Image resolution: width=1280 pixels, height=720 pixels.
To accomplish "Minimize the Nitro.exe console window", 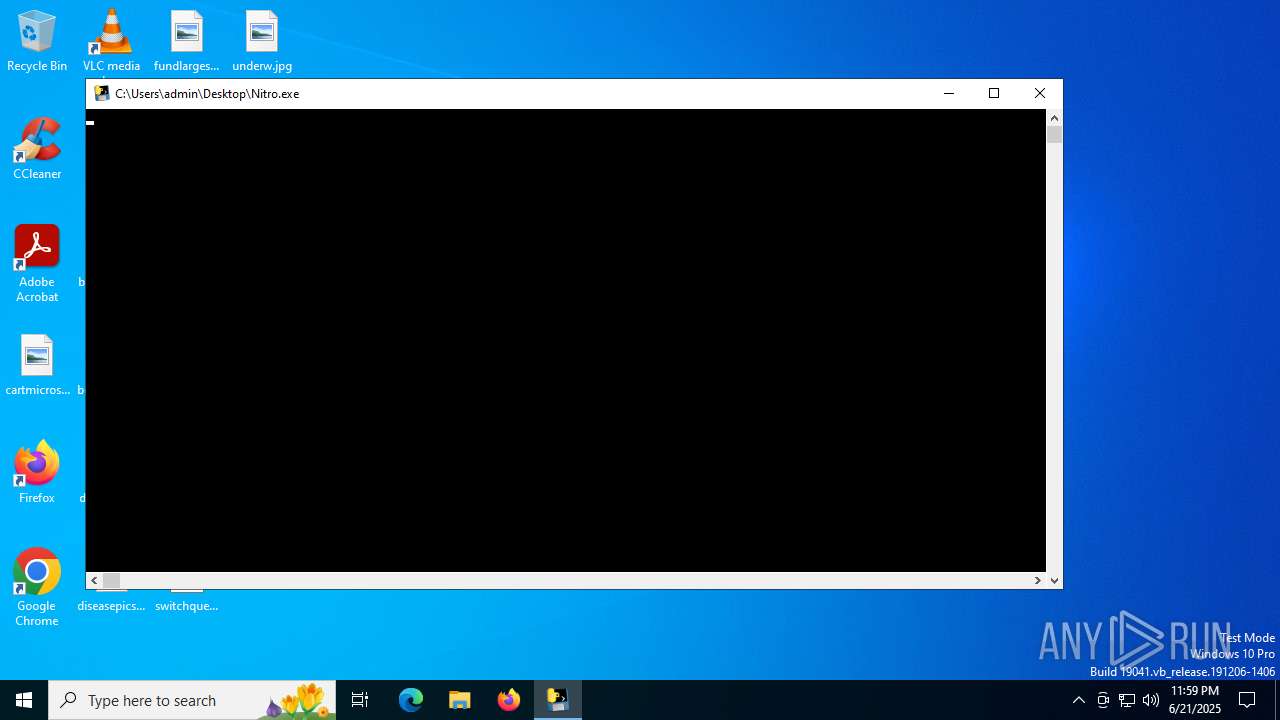I will click(x=948, y=93).
